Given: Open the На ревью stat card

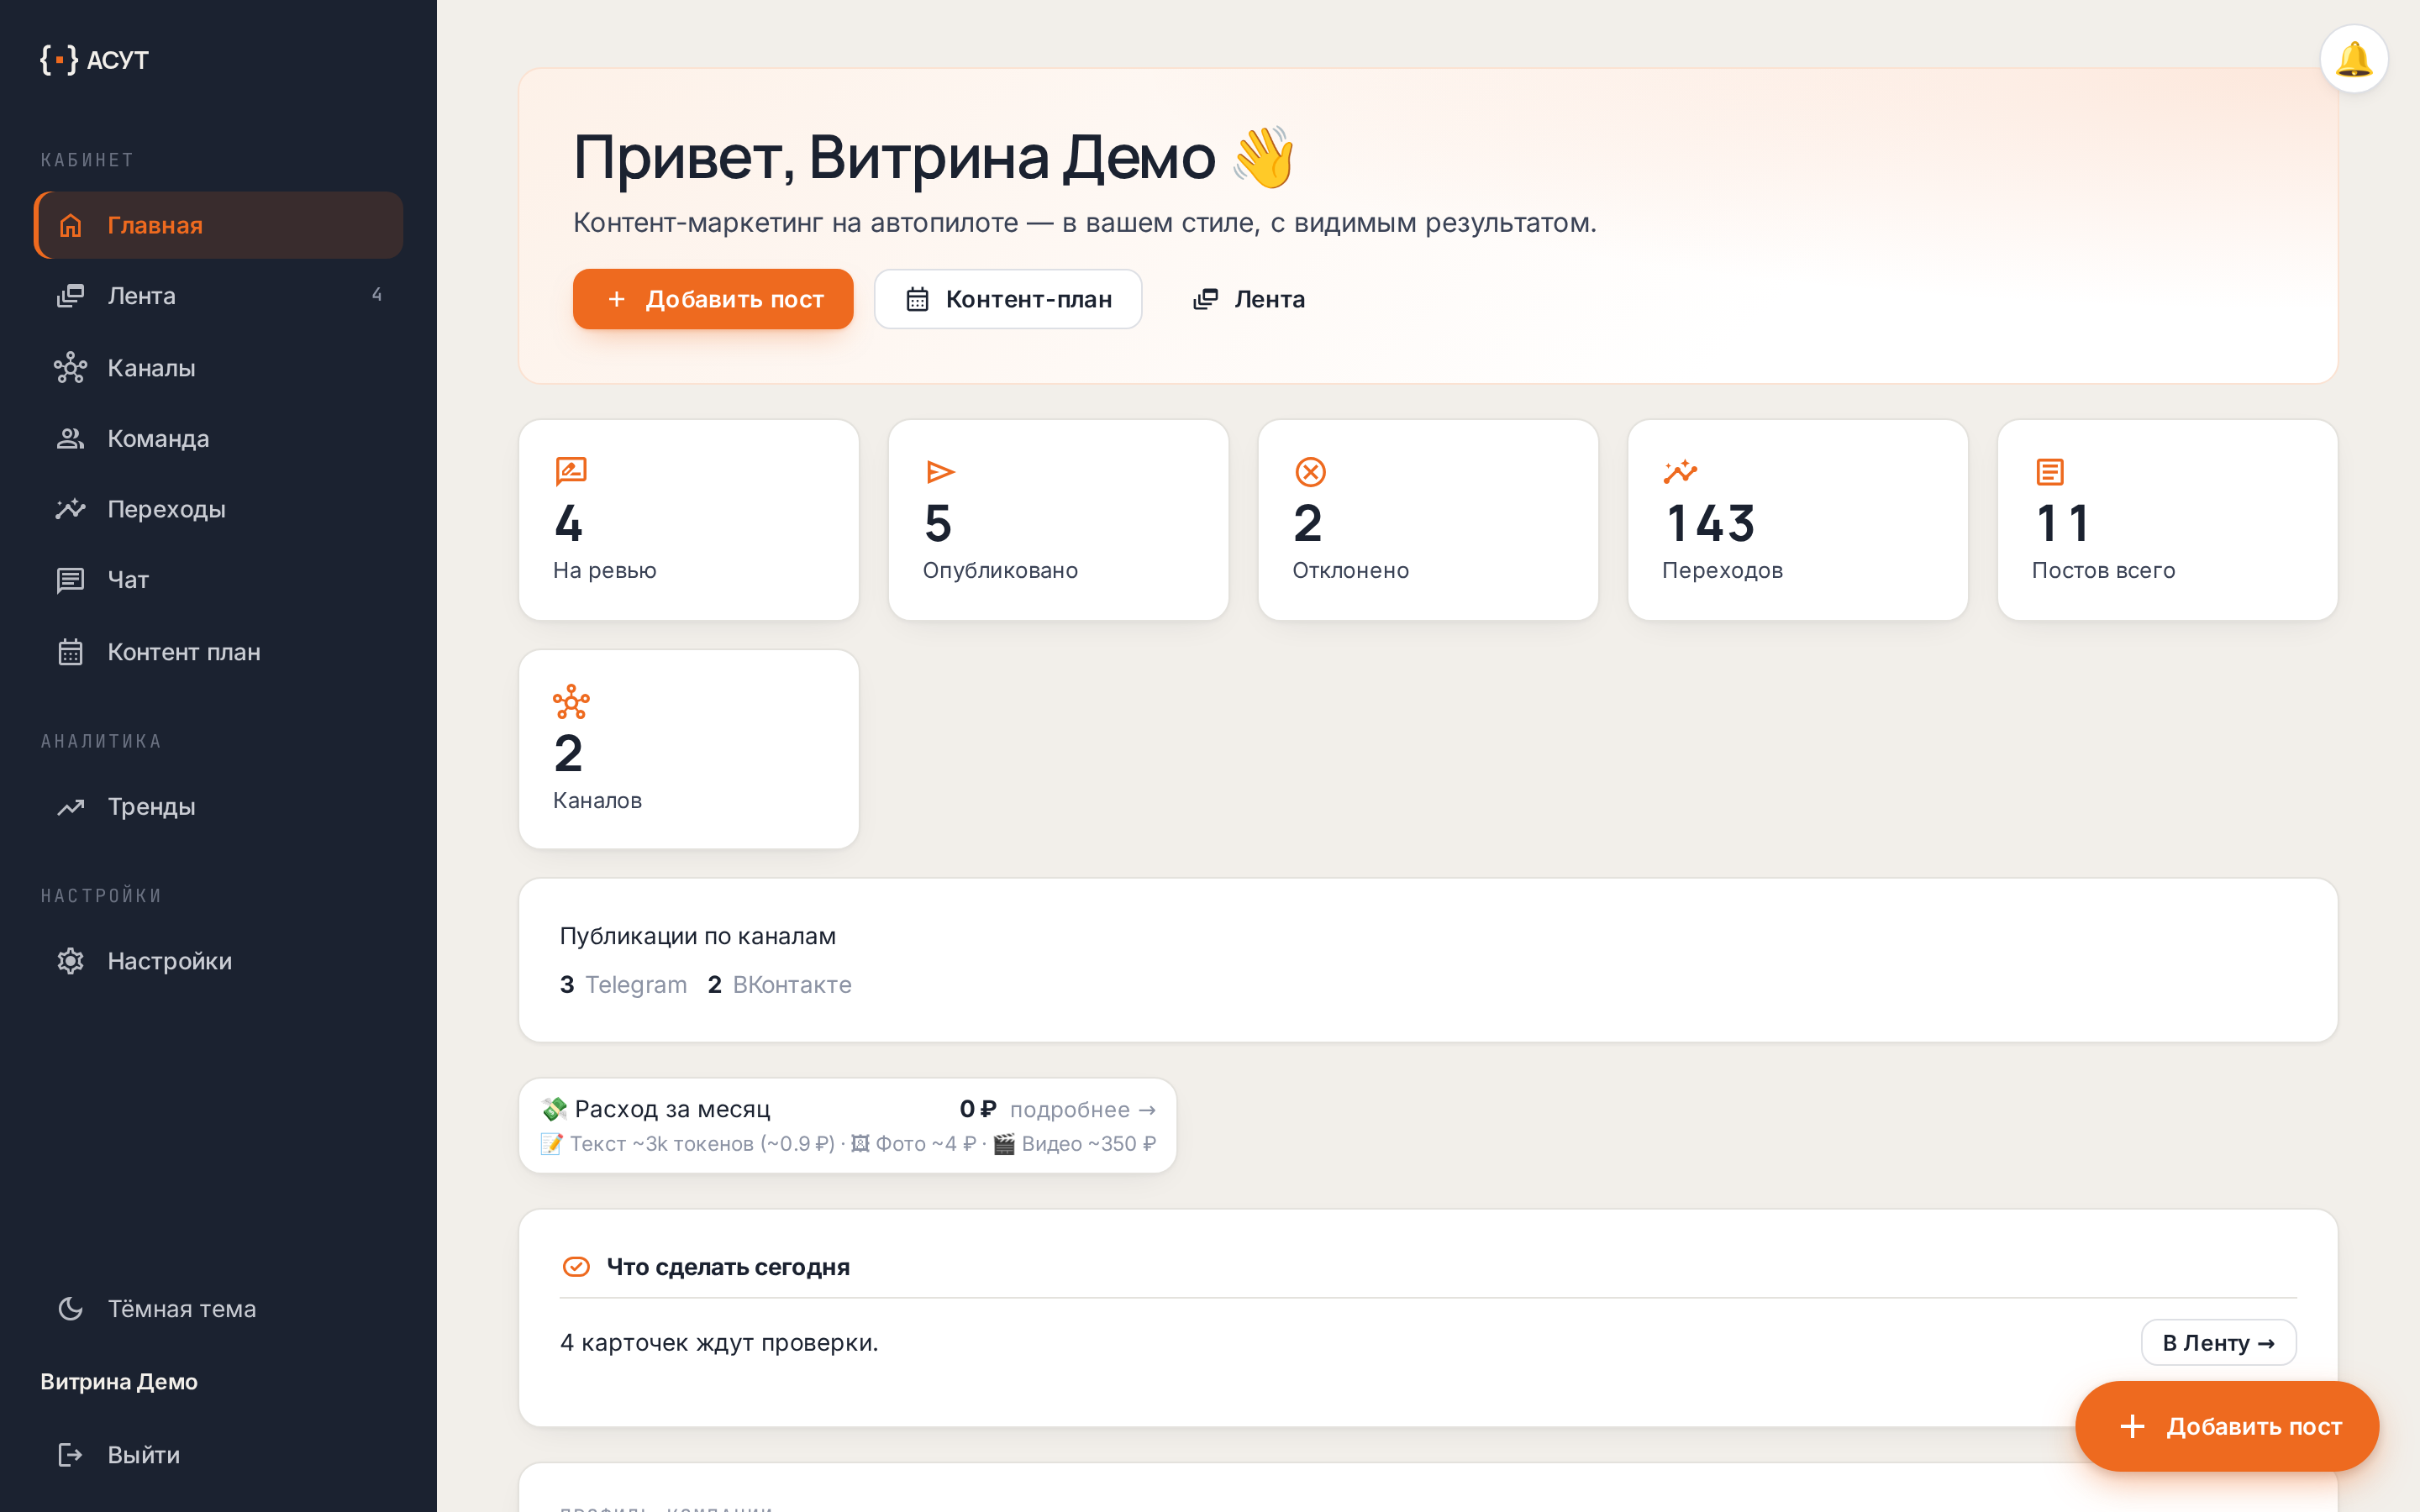Looking at the screenshot, I should click(689, 520).
